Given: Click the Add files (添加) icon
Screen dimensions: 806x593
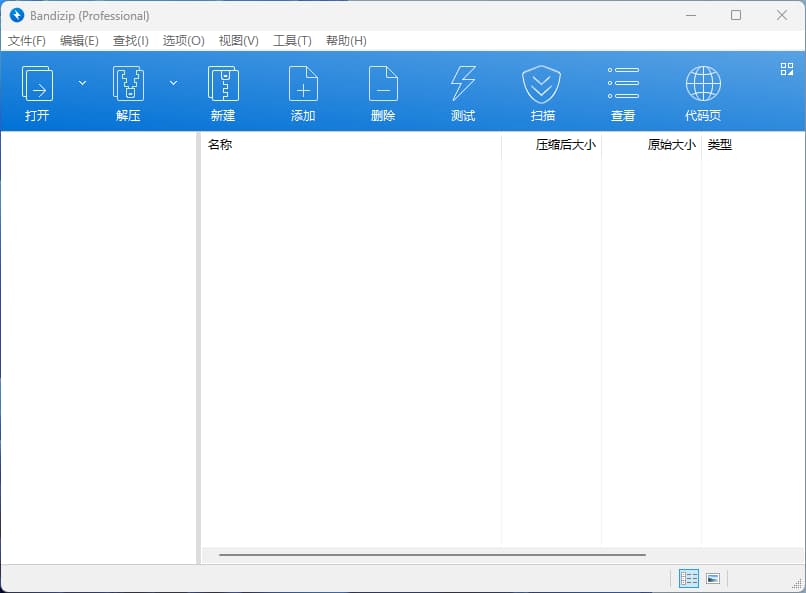Looking at the screenshot, I should (x=303, y=85).
